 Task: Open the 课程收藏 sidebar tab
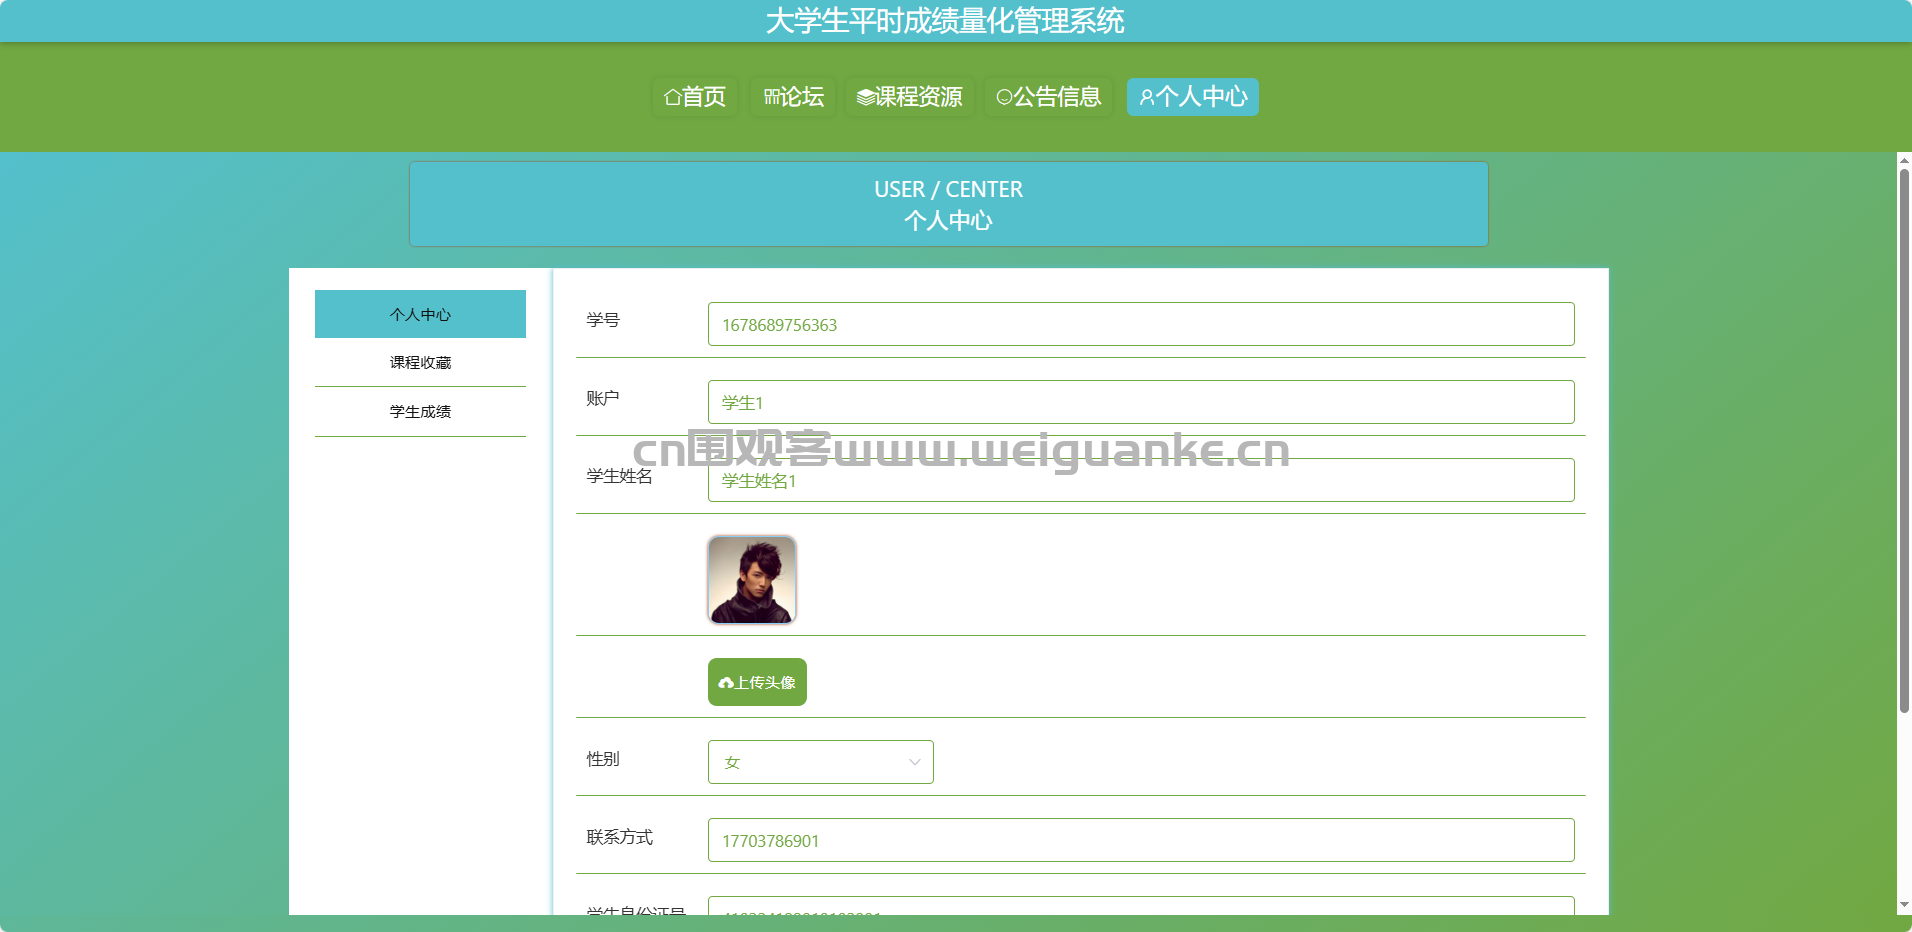click(420, 362)
